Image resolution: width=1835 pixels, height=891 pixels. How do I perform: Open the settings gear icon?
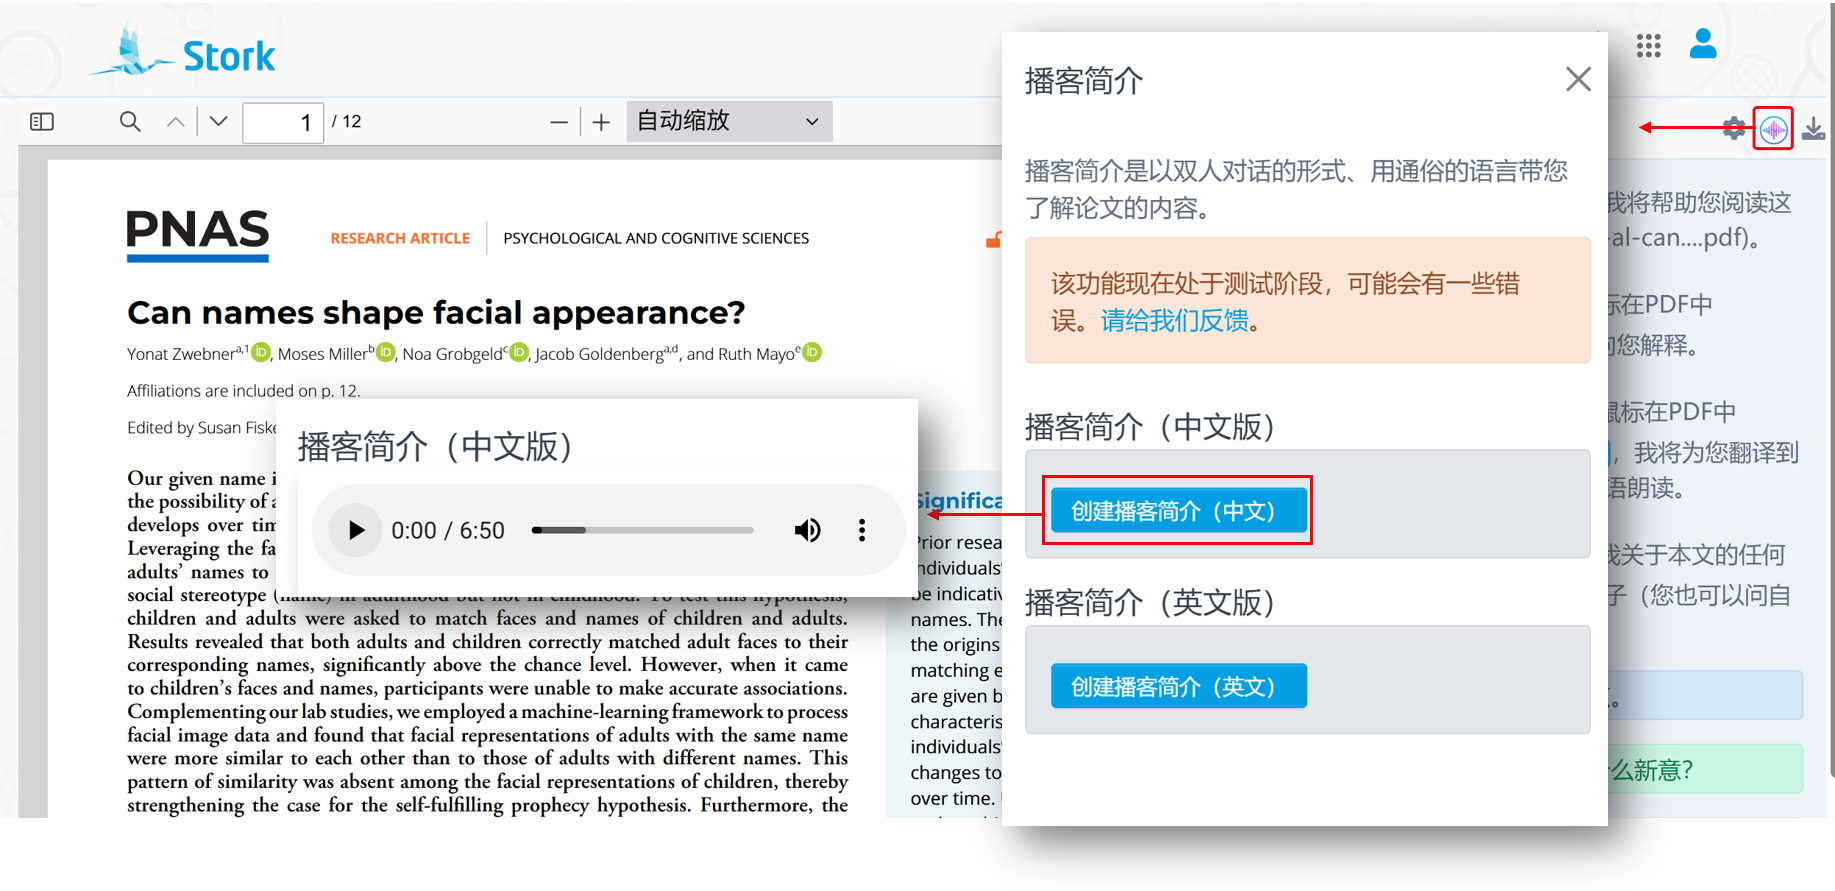point(1734,128)
